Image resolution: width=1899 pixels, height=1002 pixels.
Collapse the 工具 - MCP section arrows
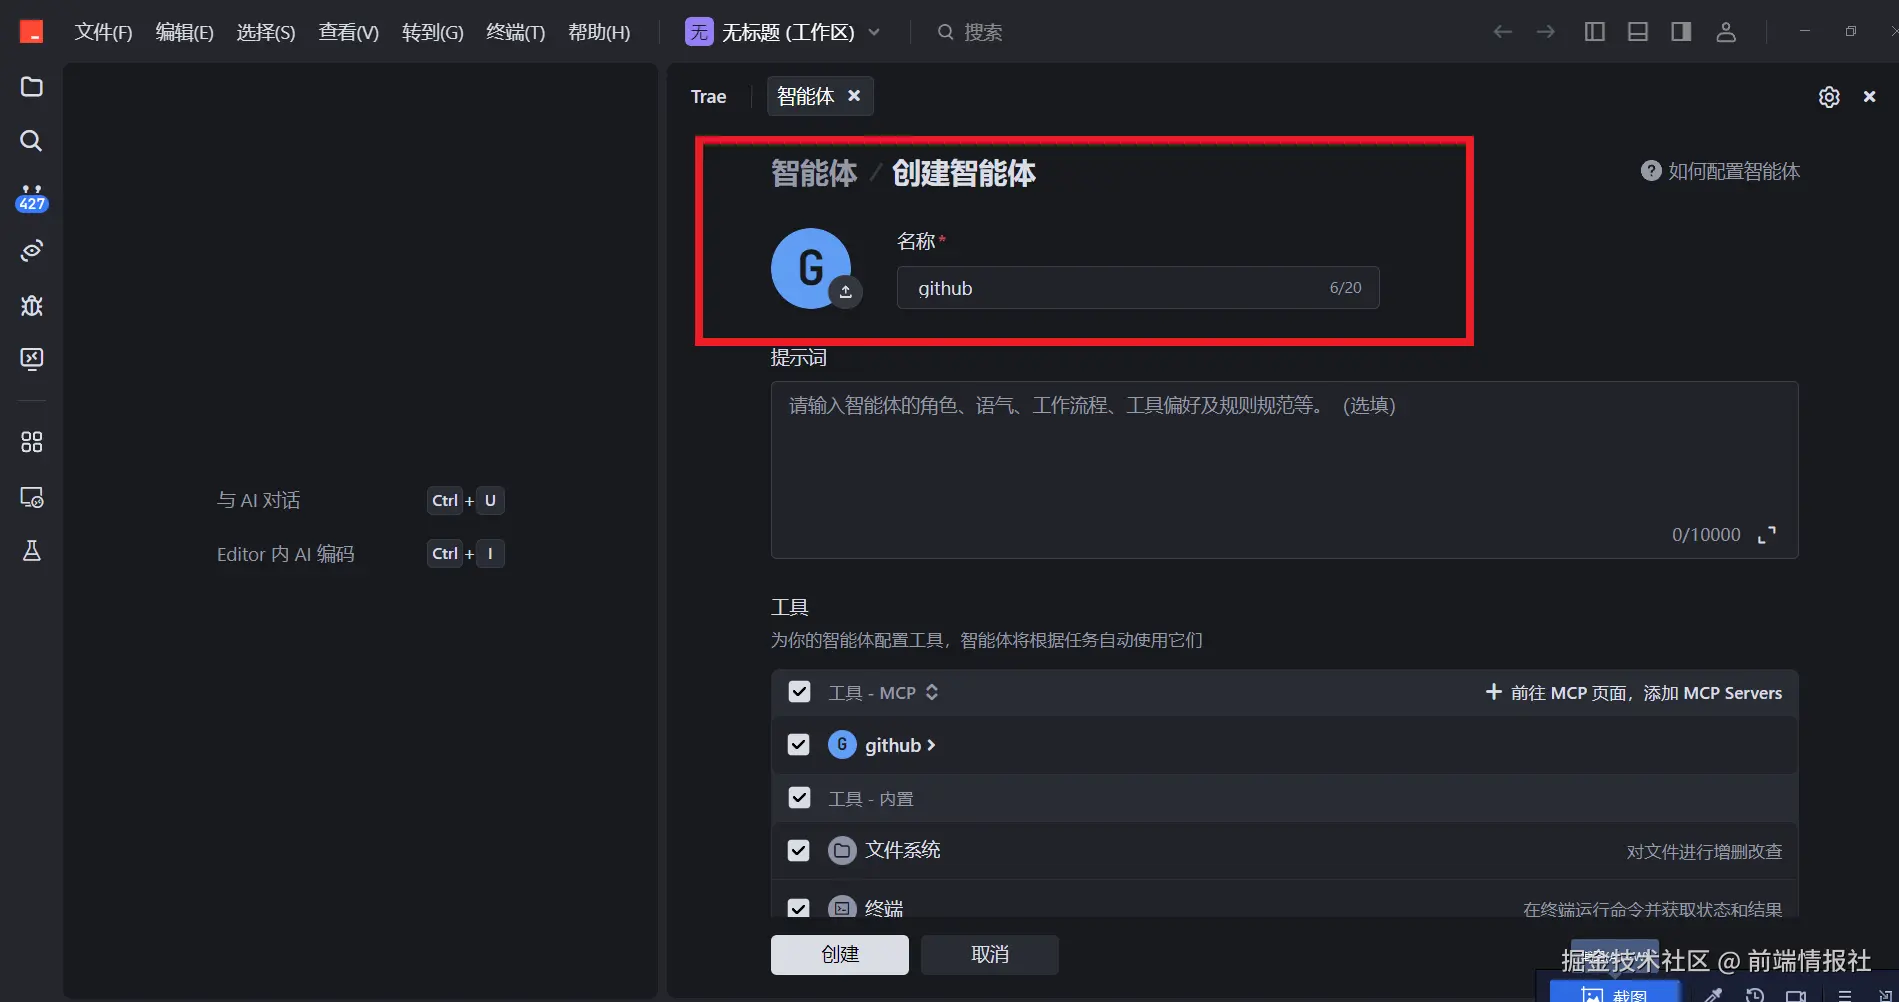point(932,692)
